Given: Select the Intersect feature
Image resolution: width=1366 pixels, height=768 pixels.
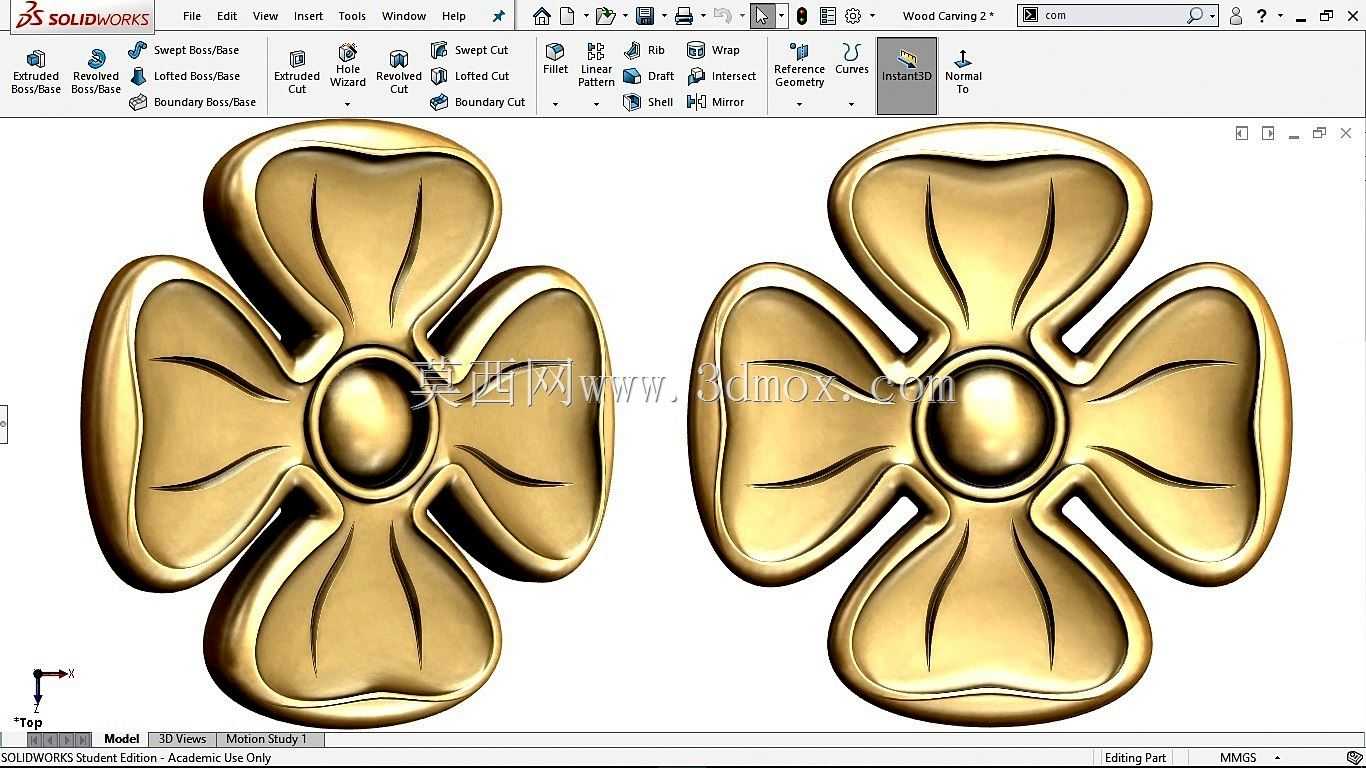Looking at the screenshot, I should click(721, 76).
